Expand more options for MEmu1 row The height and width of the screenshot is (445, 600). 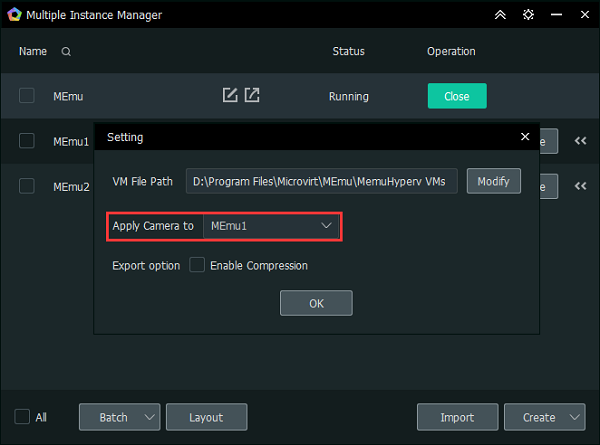(580, 141)
